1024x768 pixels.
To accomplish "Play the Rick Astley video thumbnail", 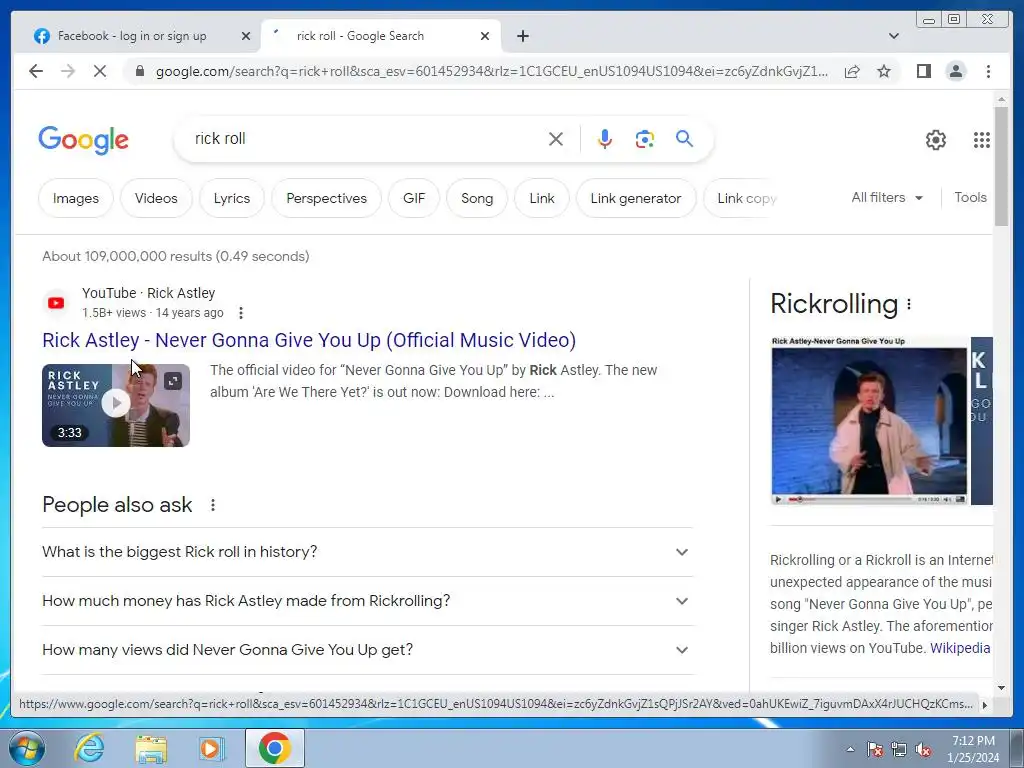I will [x=116, y=405].
